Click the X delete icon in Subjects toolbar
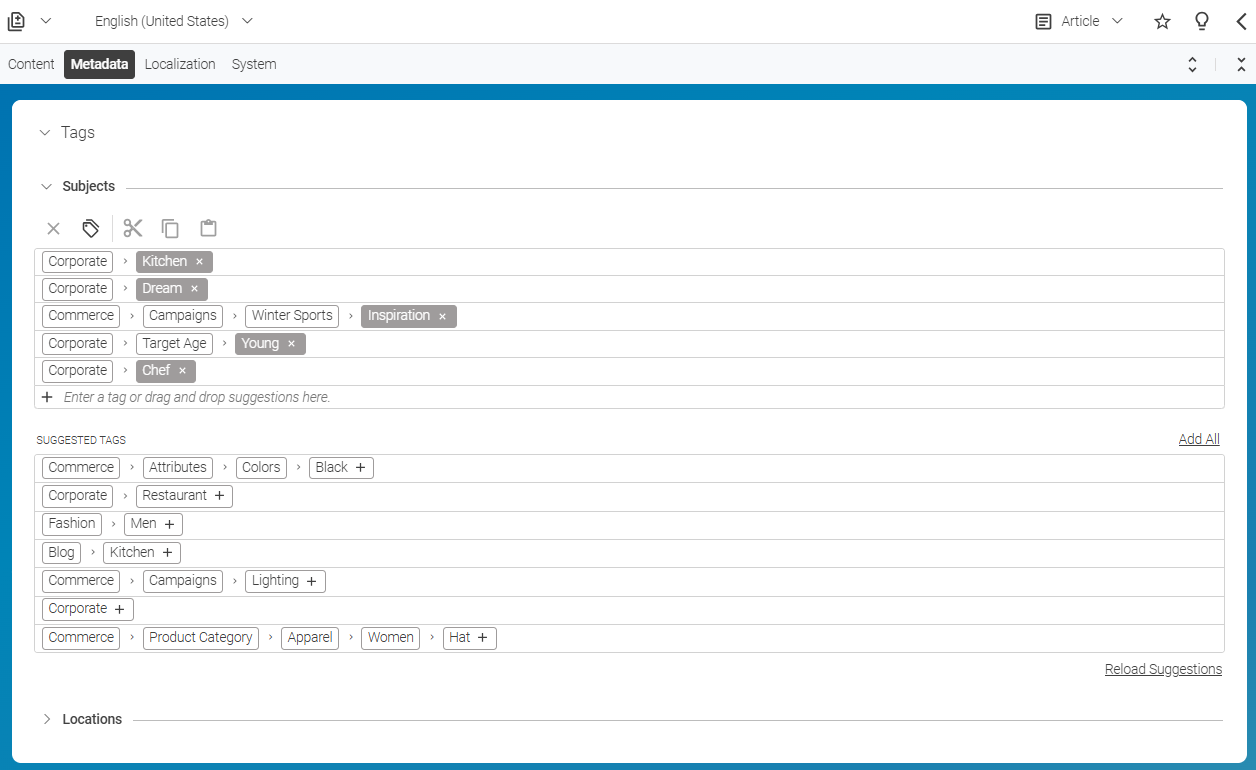 click(54, 229)
